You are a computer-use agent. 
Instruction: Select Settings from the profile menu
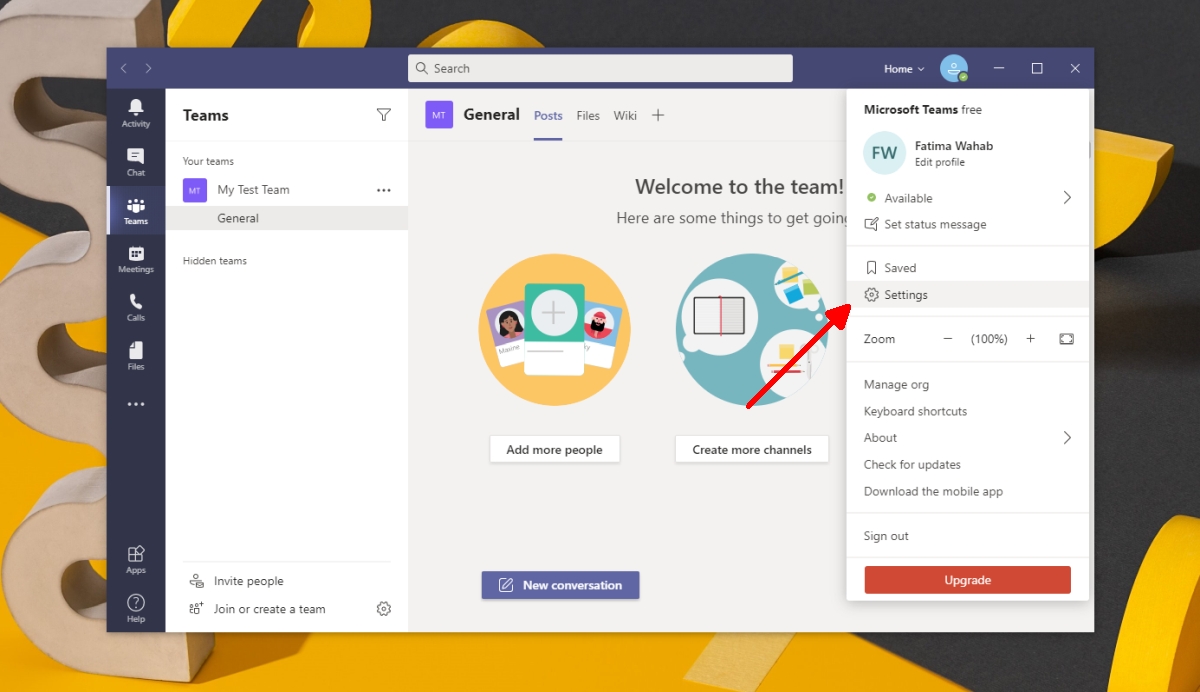coord(905,294)
